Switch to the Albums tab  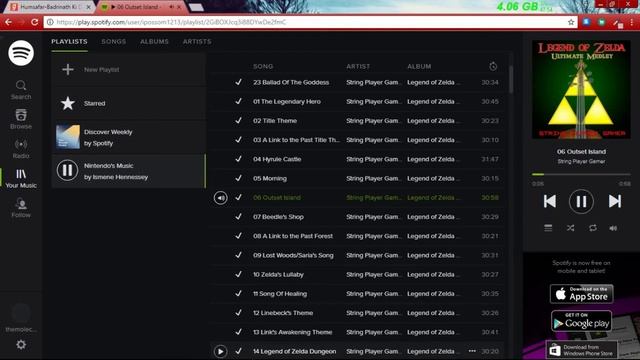click(x=154, y=42)
